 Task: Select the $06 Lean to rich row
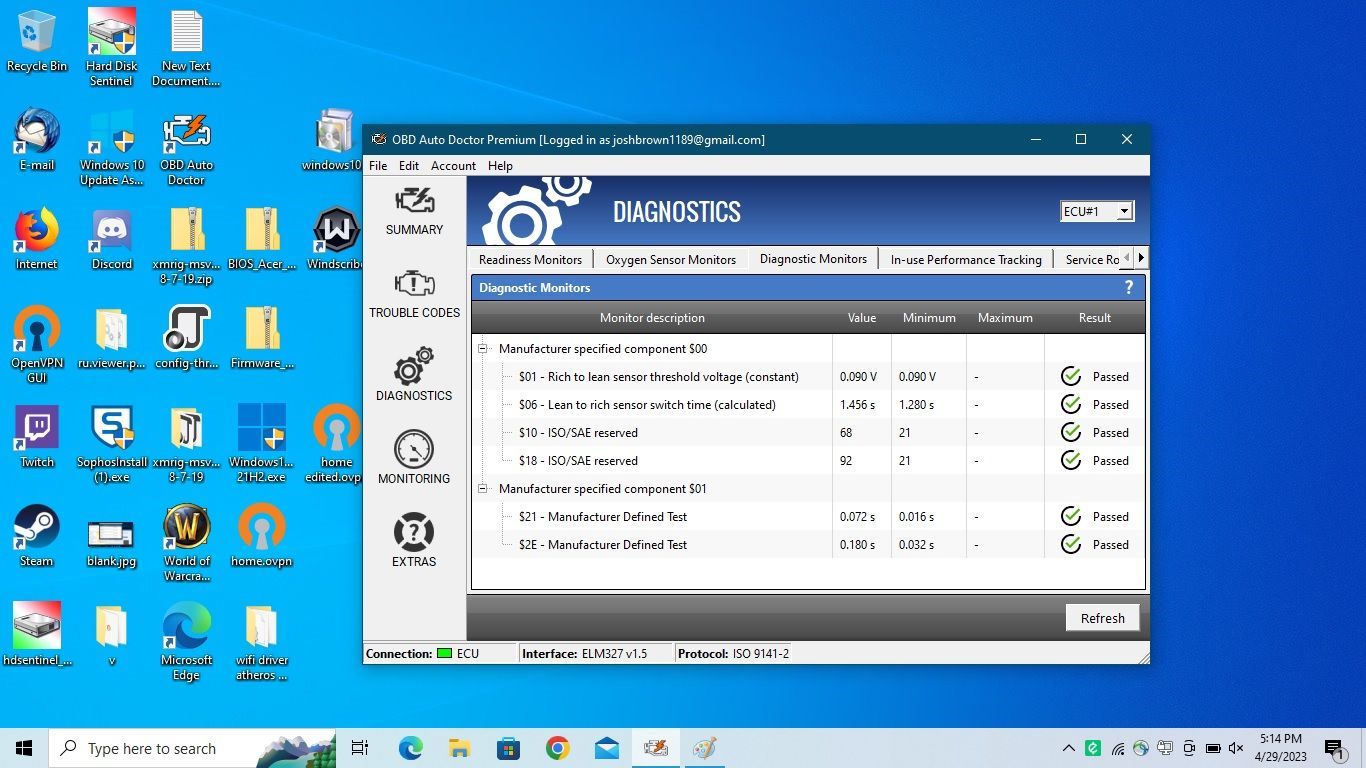[x=646, y=405]
